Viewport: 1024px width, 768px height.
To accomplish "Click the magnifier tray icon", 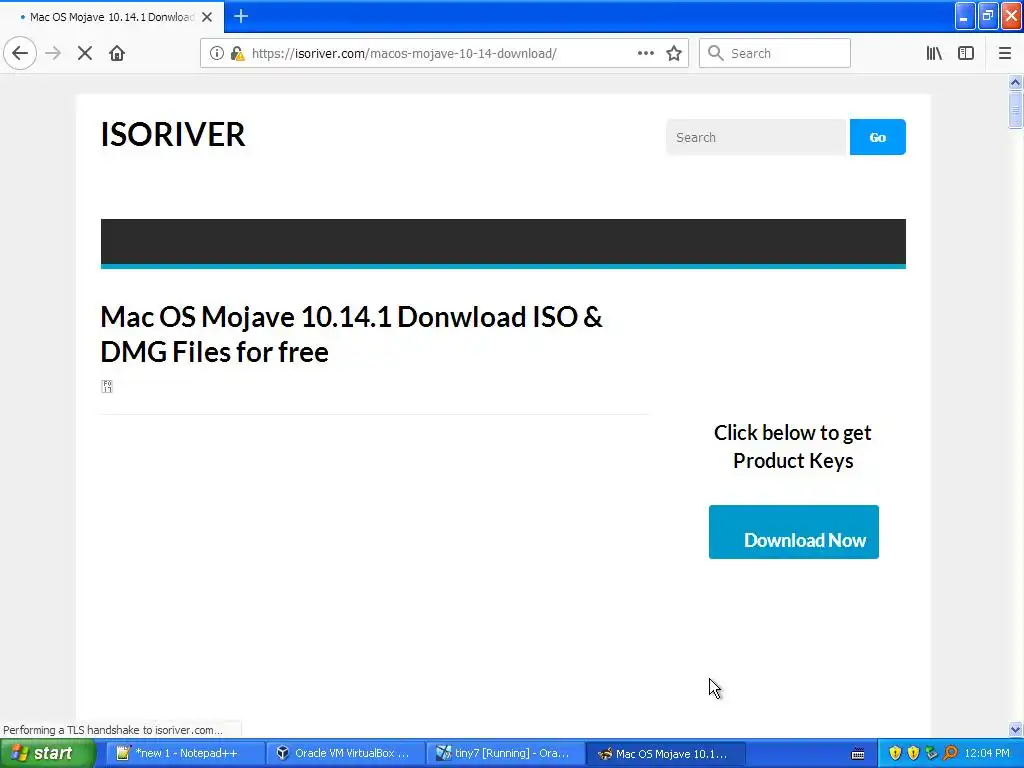I will click(x=951, y=754).
